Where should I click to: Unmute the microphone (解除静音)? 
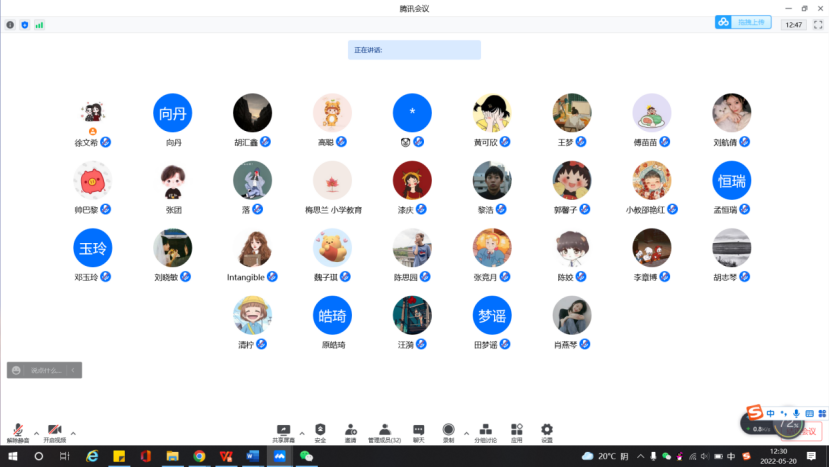coord(18,431)
